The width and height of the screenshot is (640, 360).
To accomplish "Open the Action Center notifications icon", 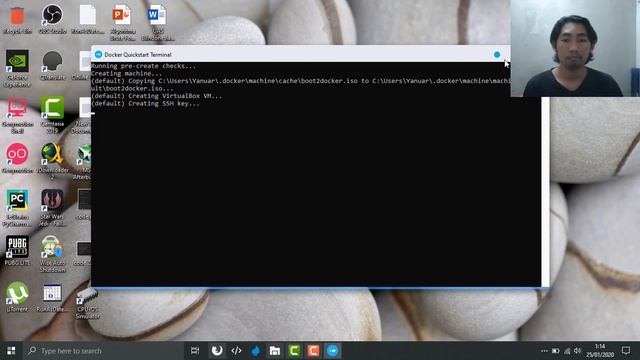I will pos(626,351).
